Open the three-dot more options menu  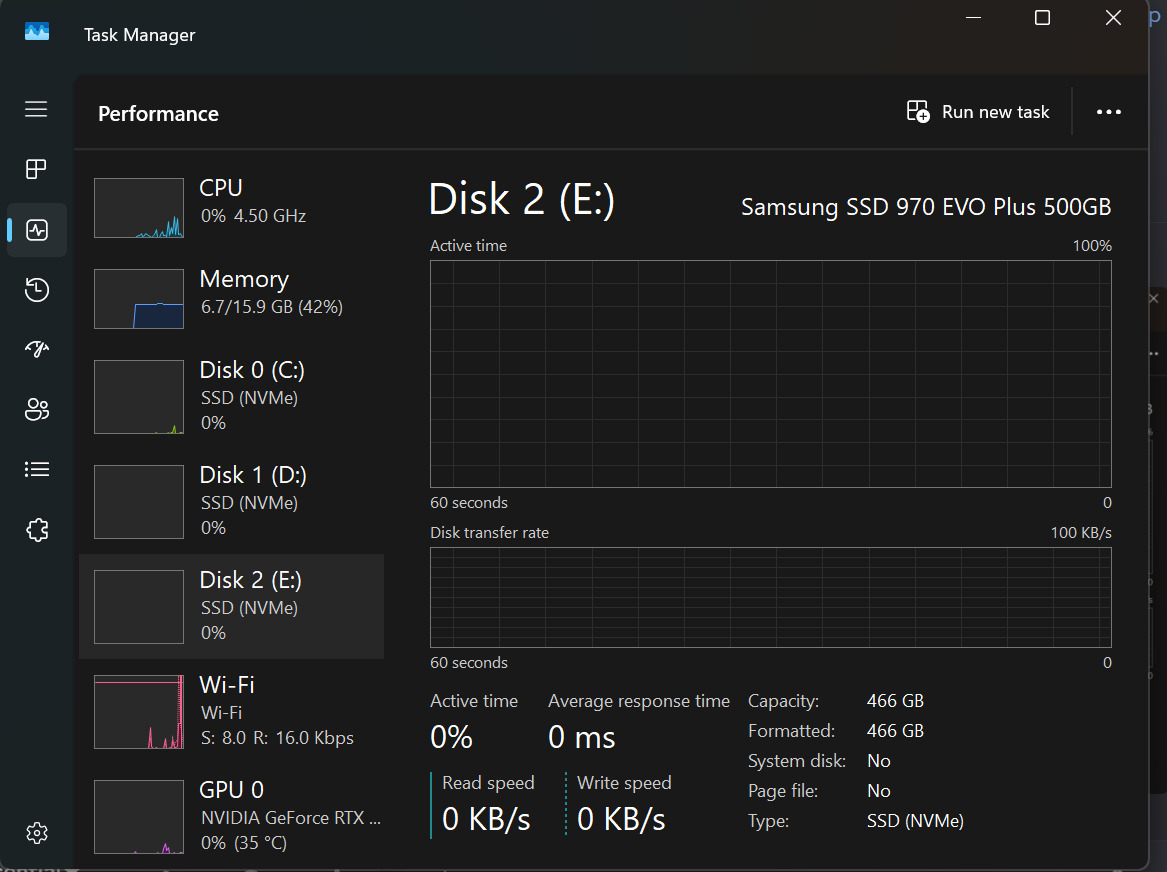tap(1108, 112)
